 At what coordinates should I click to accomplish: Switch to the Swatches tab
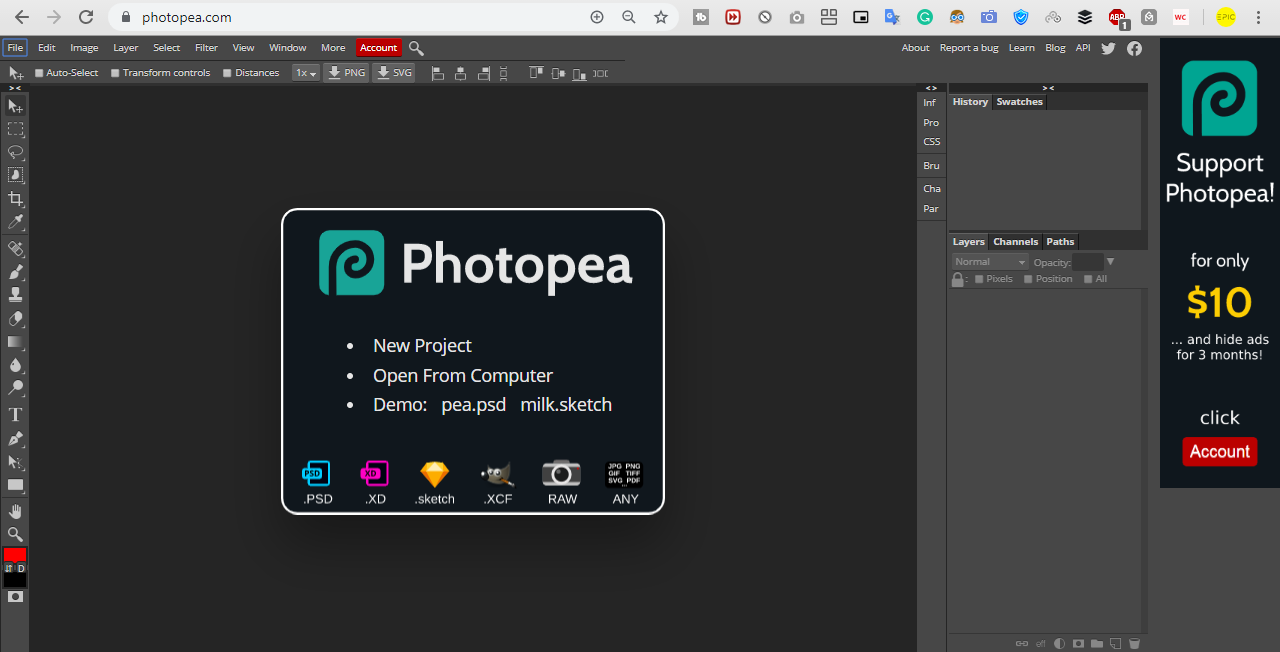1019,102
